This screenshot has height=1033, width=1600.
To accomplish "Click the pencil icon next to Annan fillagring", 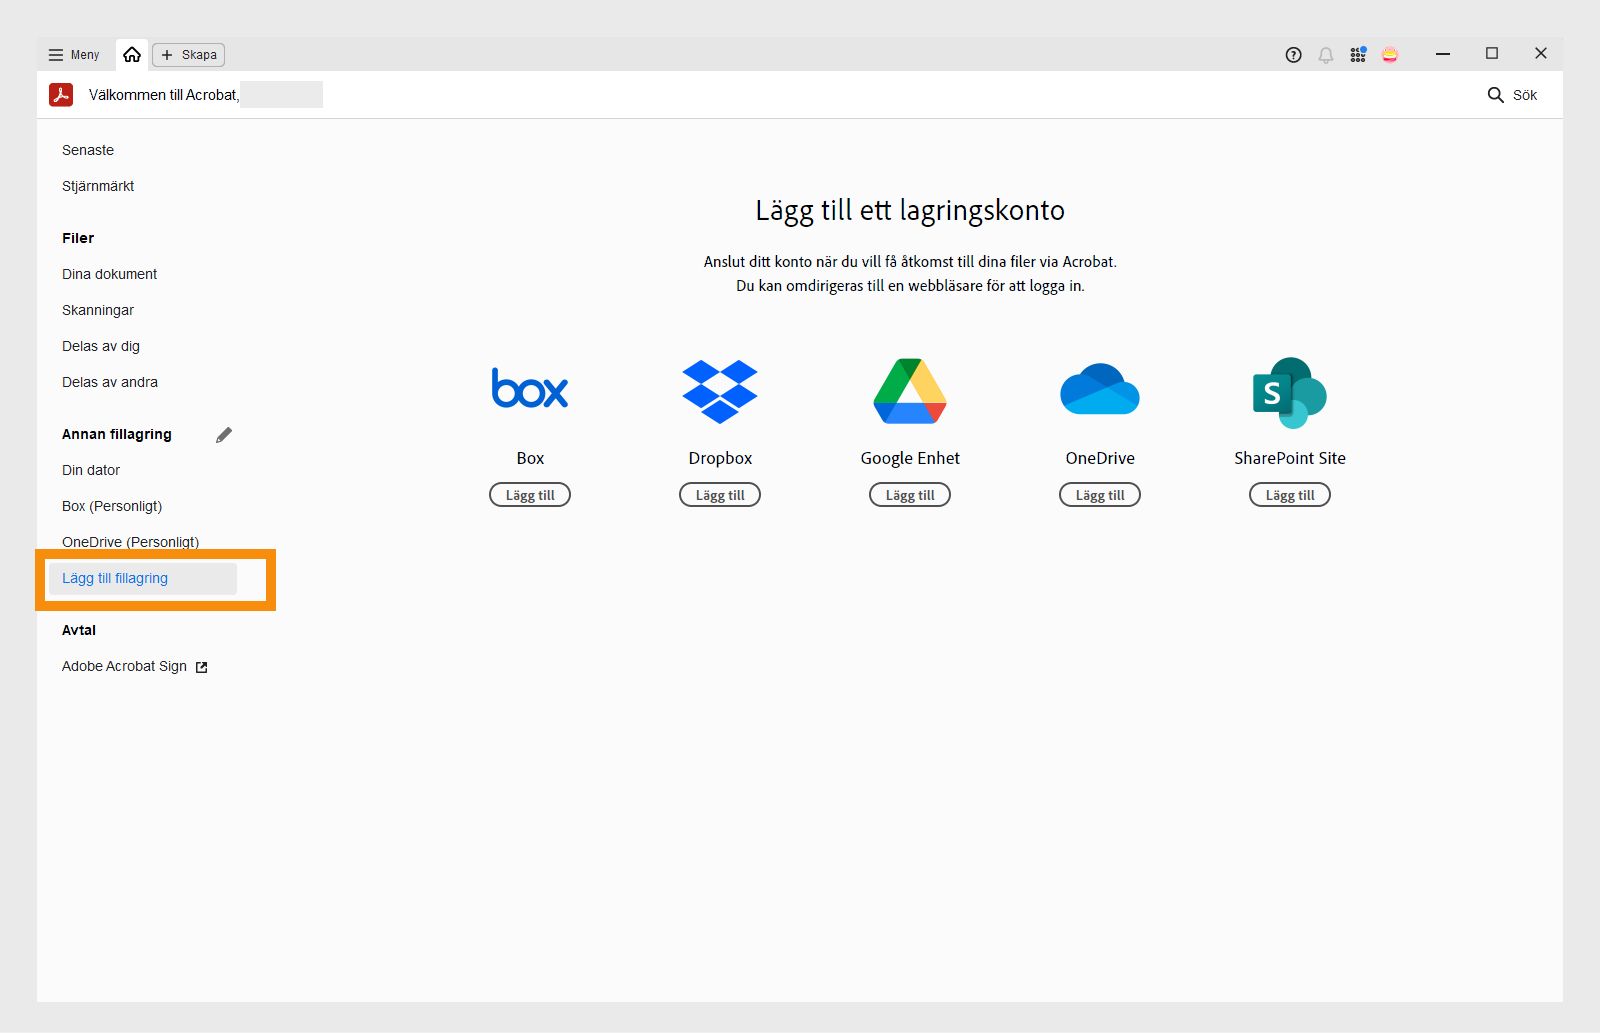I will (223, 434).
